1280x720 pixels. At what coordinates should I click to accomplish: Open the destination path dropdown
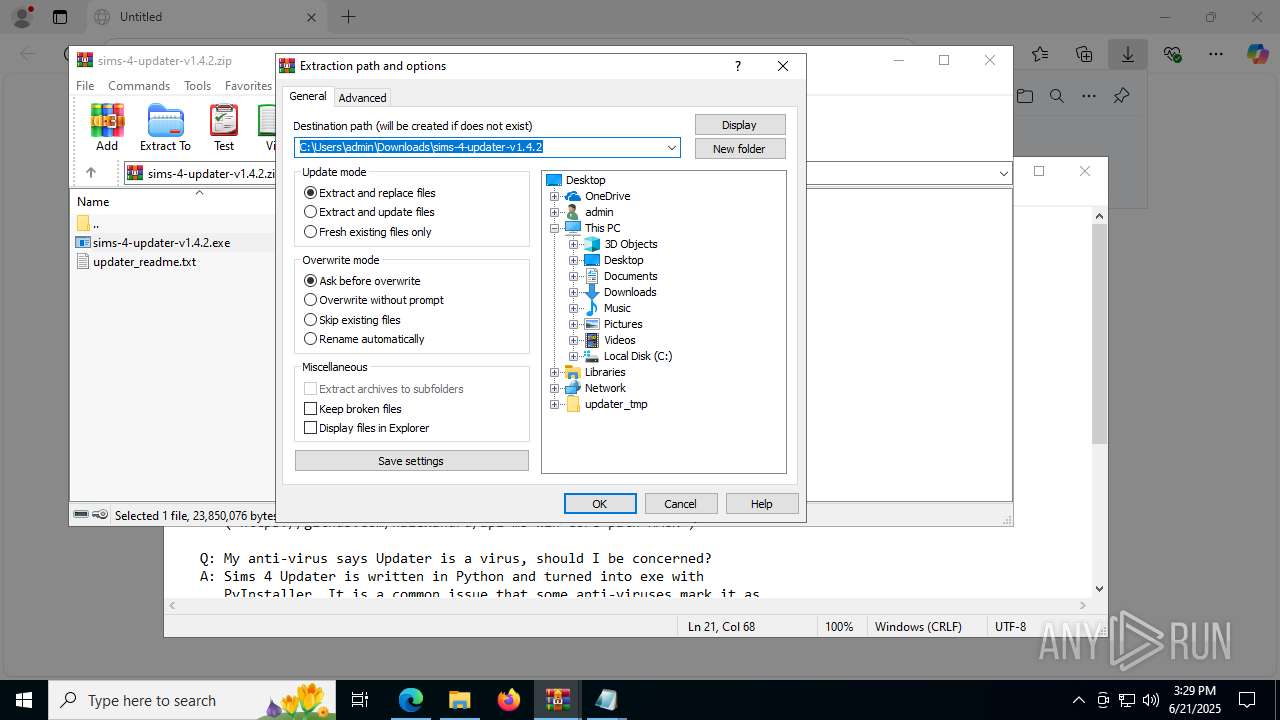click(672, 147)
